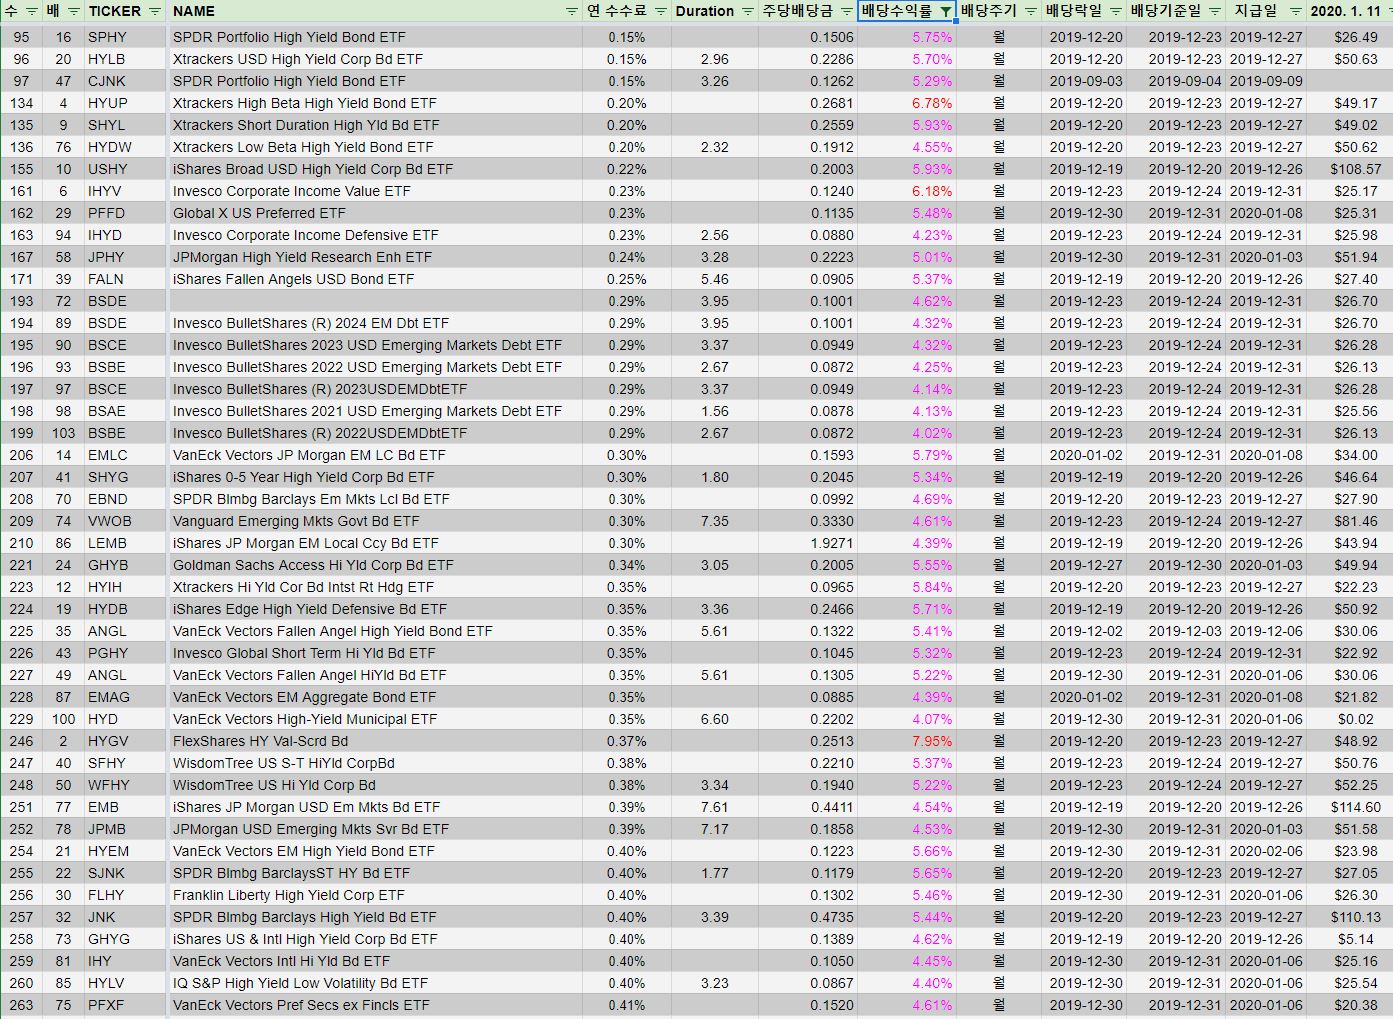Click name cell JPMorgan High Yield Research Enh ETF
The width and height of the screenshot is (1393, 1019).
374,257
